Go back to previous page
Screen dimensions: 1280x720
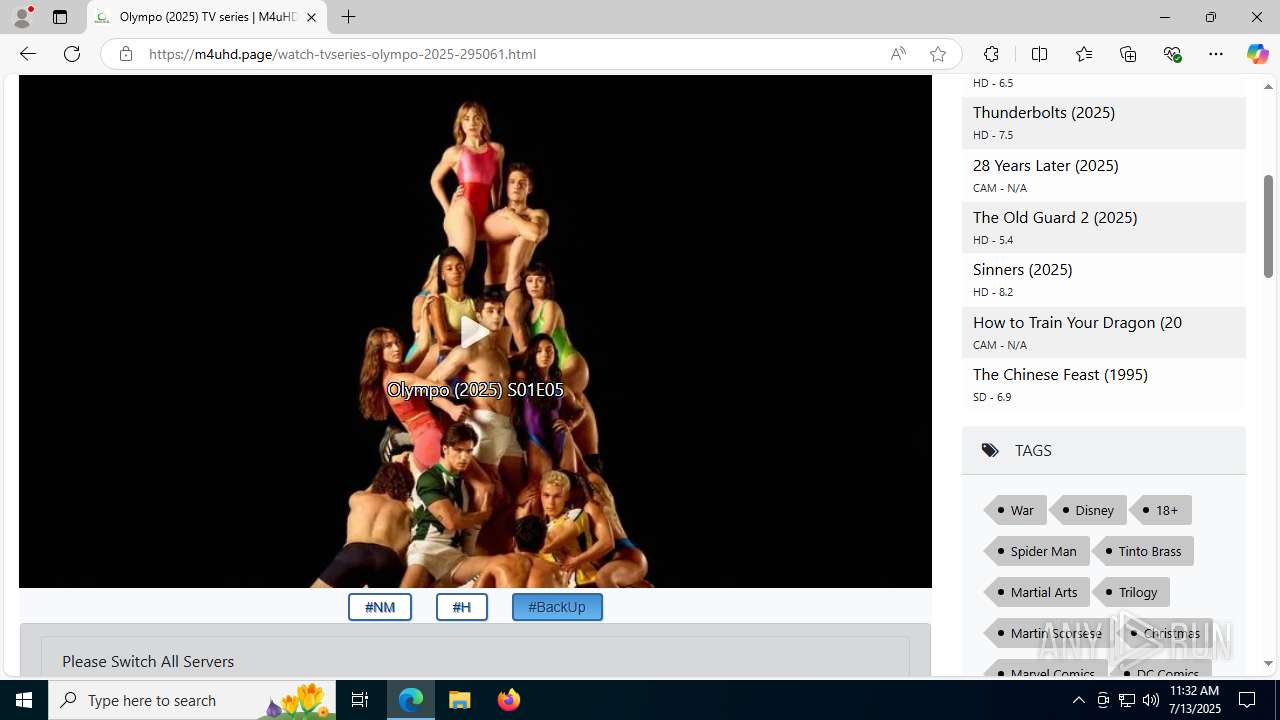click(27, 54)
